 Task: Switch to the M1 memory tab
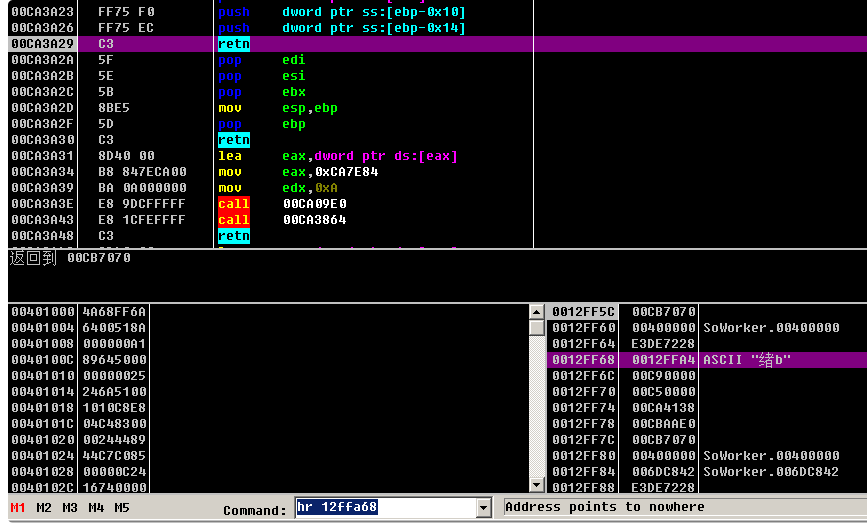coord(18,508)
